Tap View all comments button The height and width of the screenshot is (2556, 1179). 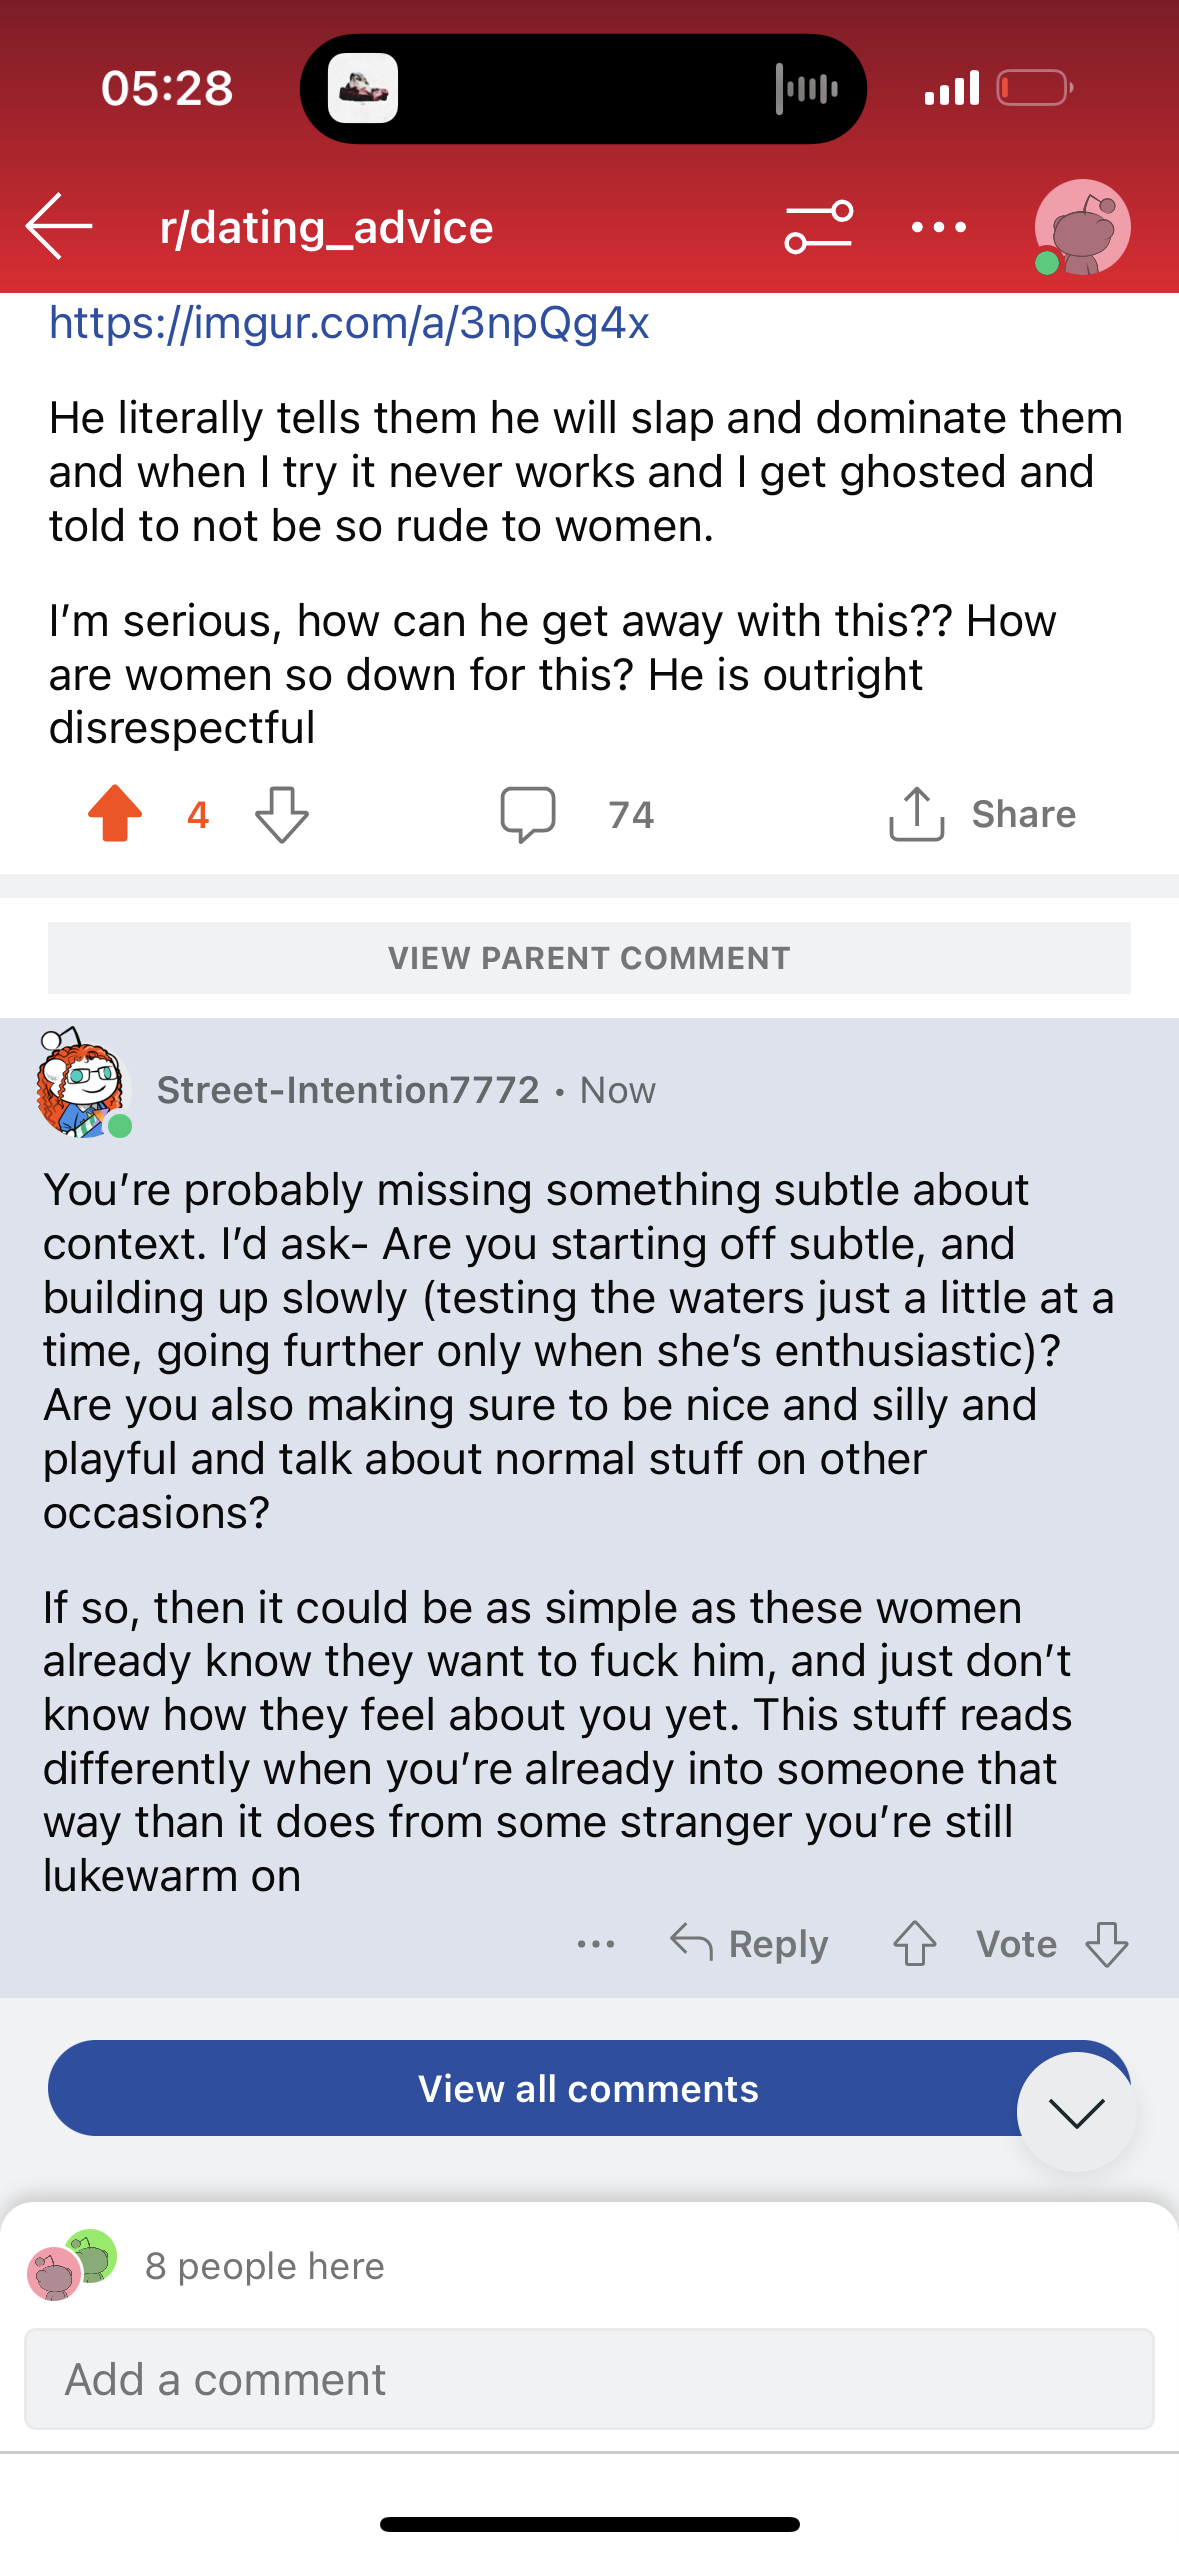coord(589,2088)
